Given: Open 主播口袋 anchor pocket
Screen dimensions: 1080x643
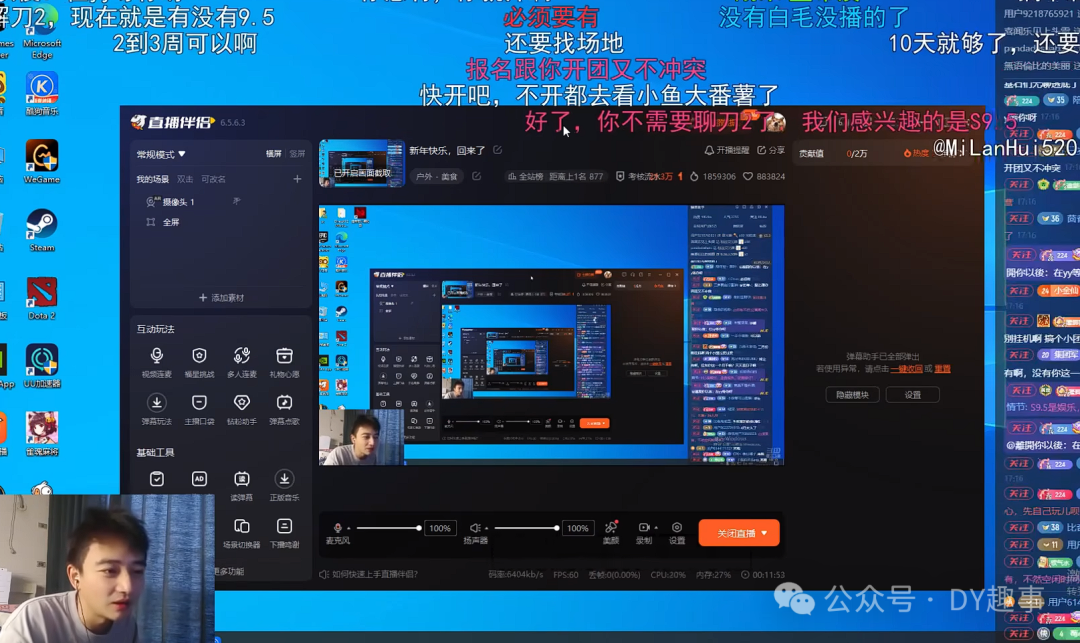Looking at the screenshot, I should click(x=199, y=409).
